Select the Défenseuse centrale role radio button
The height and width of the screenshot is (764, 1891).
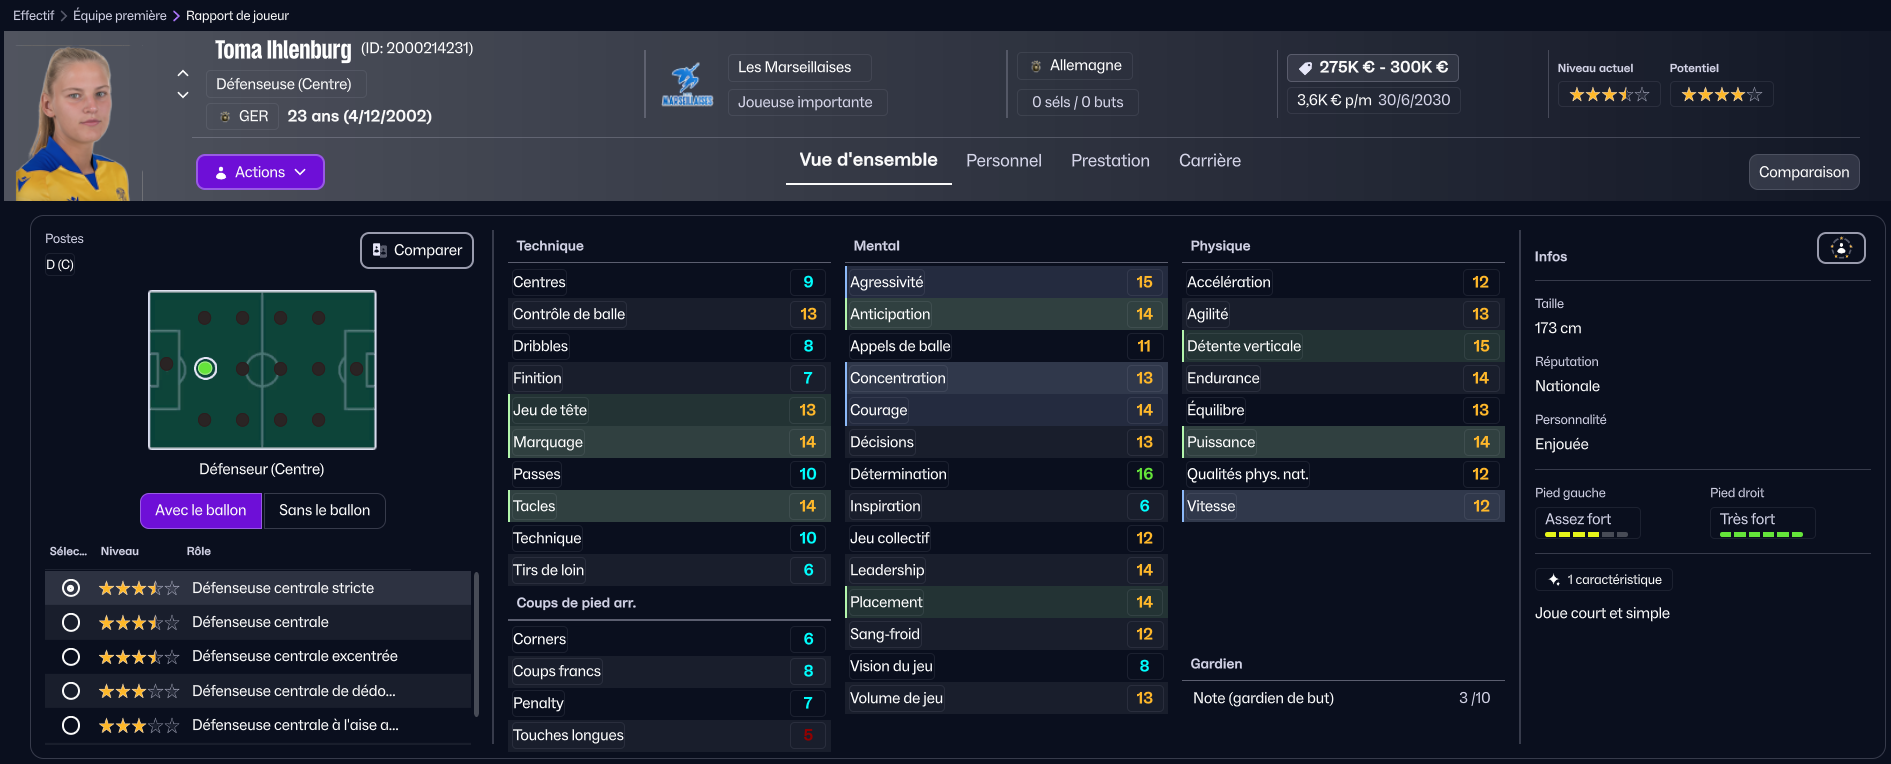(x=71, y=622)
